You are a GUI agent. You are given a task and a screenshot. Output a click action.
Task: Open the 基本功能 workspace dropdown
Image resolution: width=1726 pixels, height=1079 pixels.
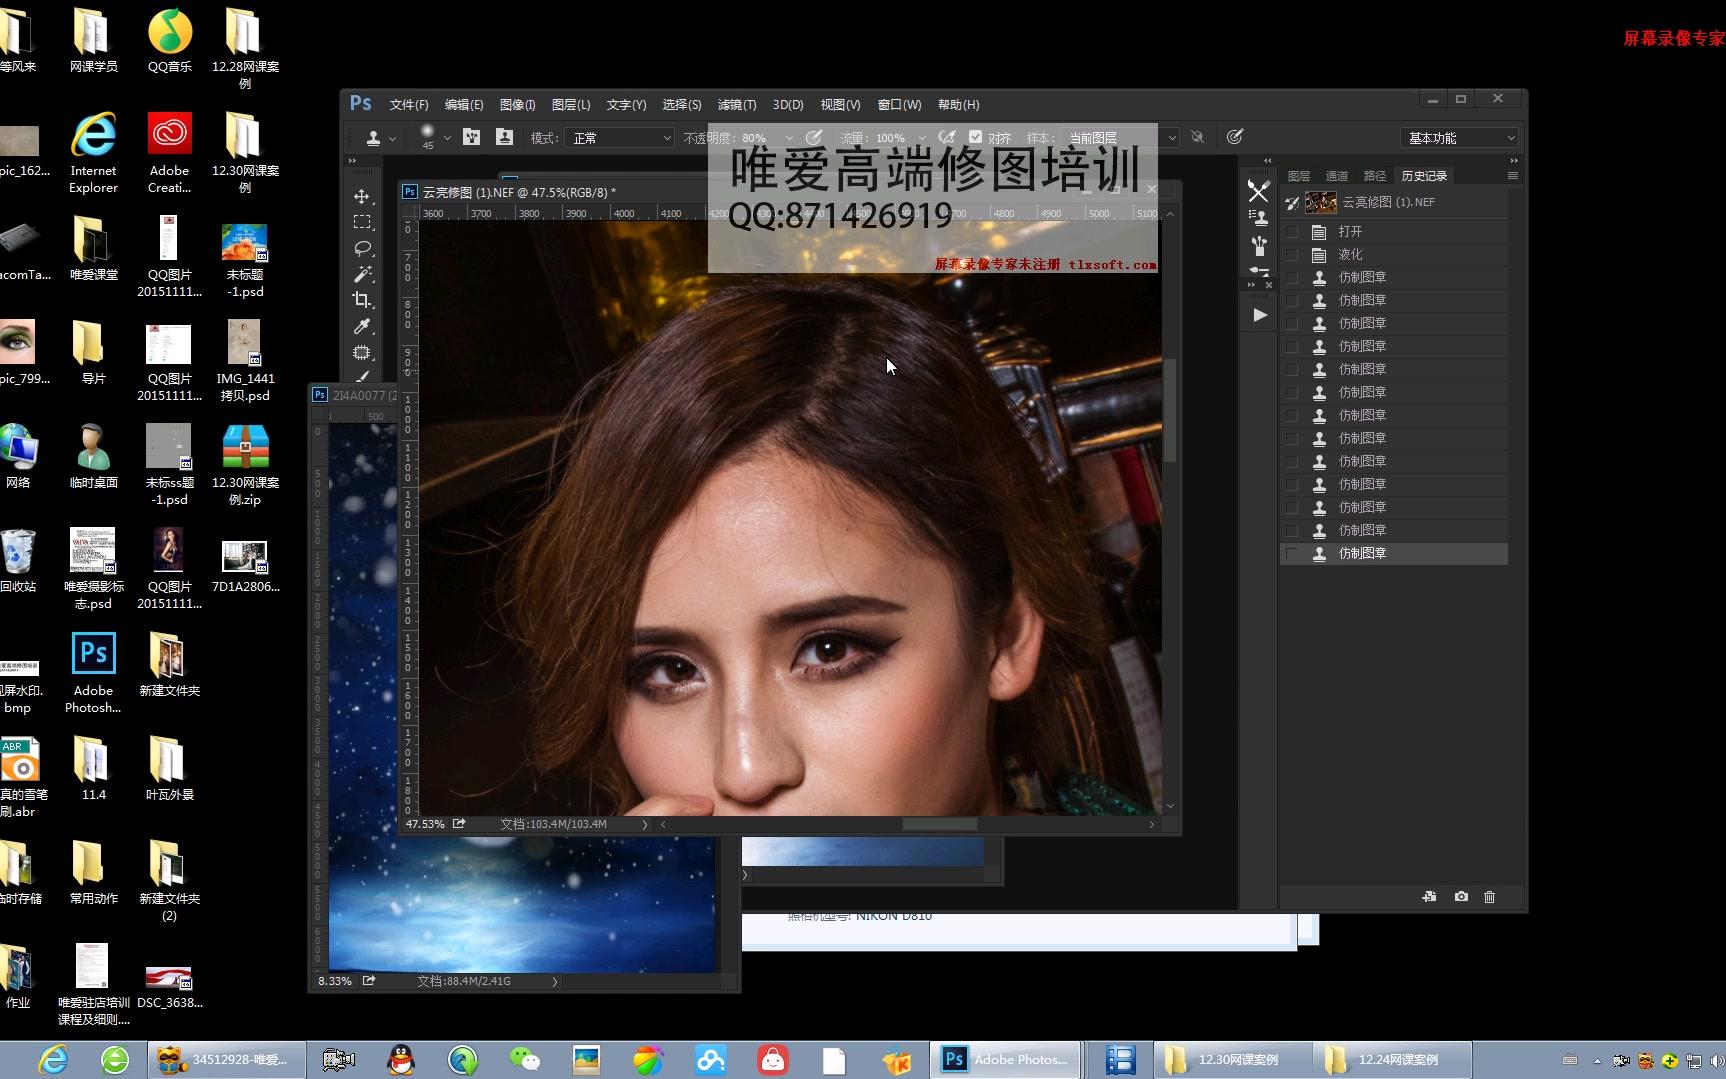[1459, 138]
